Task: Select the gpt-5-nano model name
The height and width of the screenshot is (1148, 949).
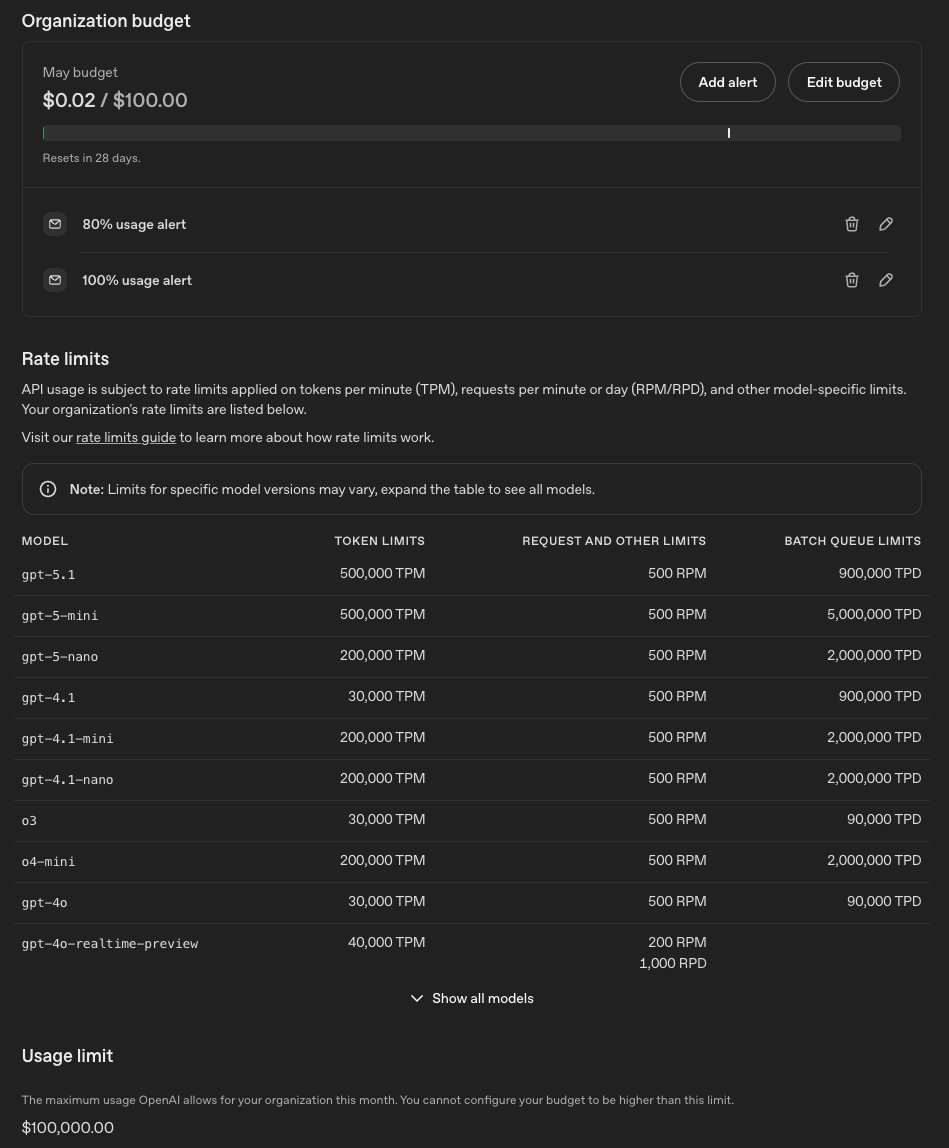Action: 60,657
